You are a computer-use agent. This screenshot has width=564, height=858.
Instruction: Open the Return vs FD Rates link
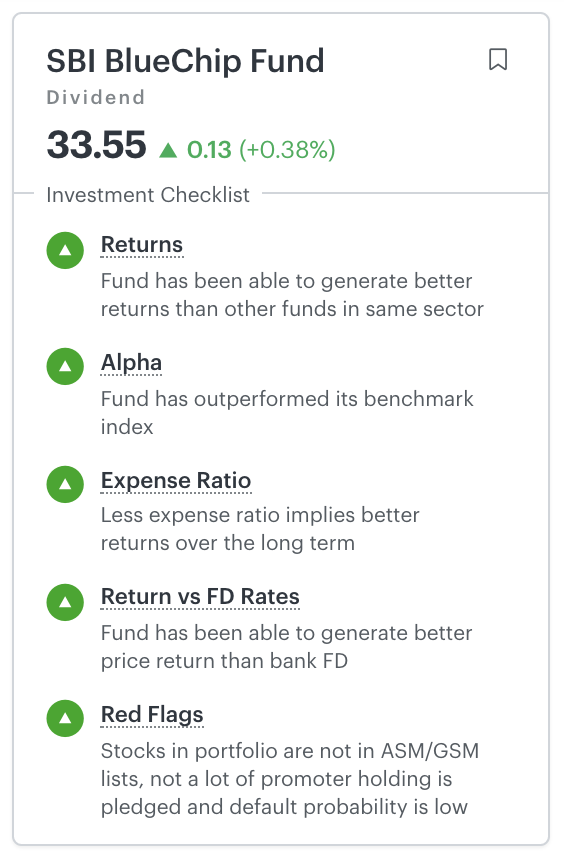pos(200,596)
